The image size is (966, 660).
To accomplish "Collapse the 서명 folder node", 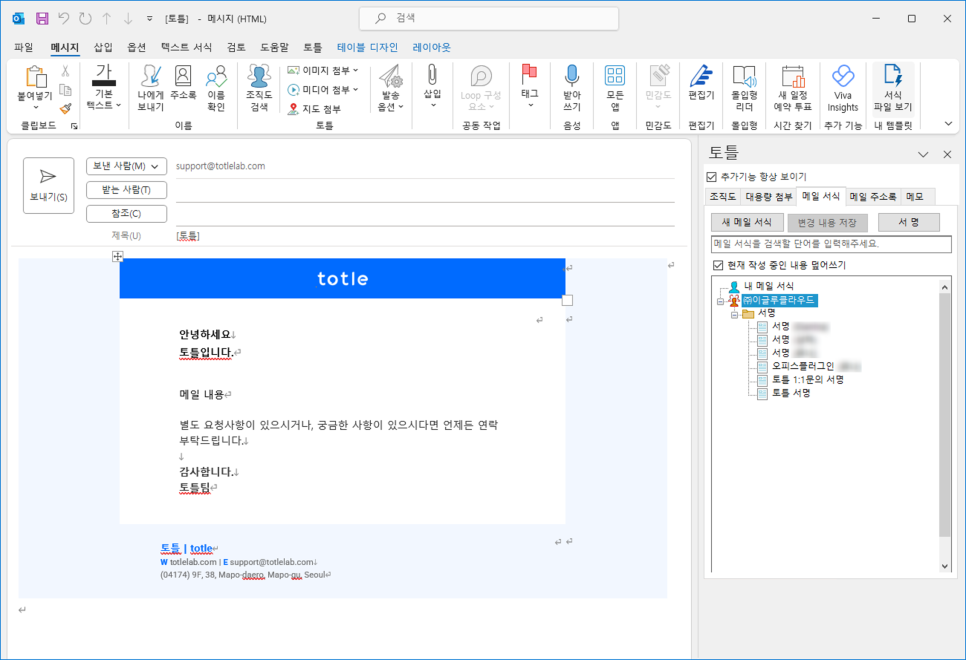I will (x=734, y=314).
